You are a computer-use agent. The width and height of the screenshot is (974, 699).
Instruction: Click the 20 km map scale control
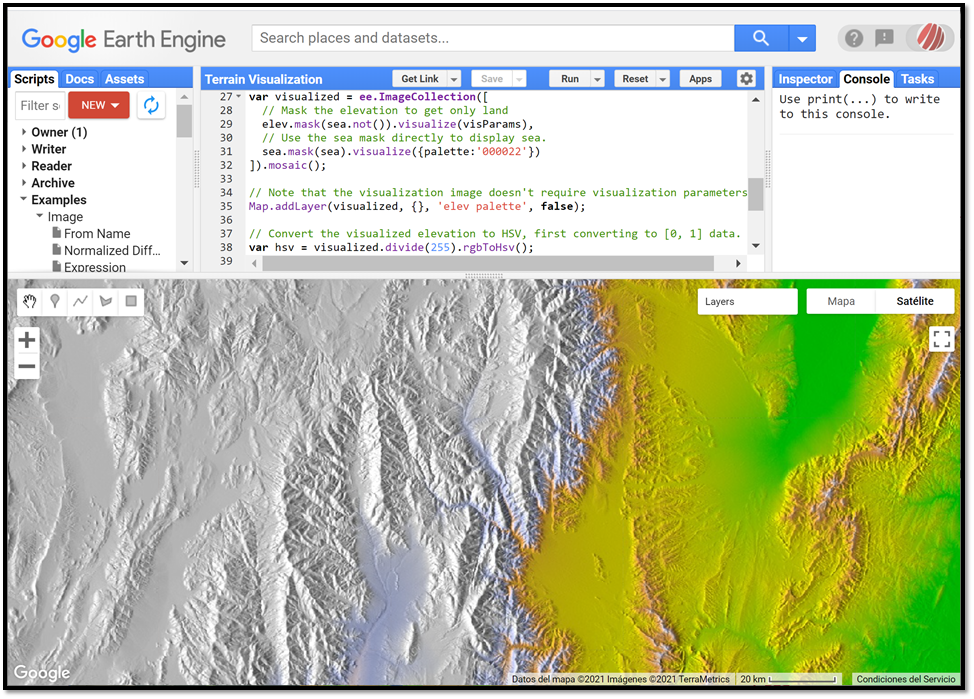pos(788,679)
